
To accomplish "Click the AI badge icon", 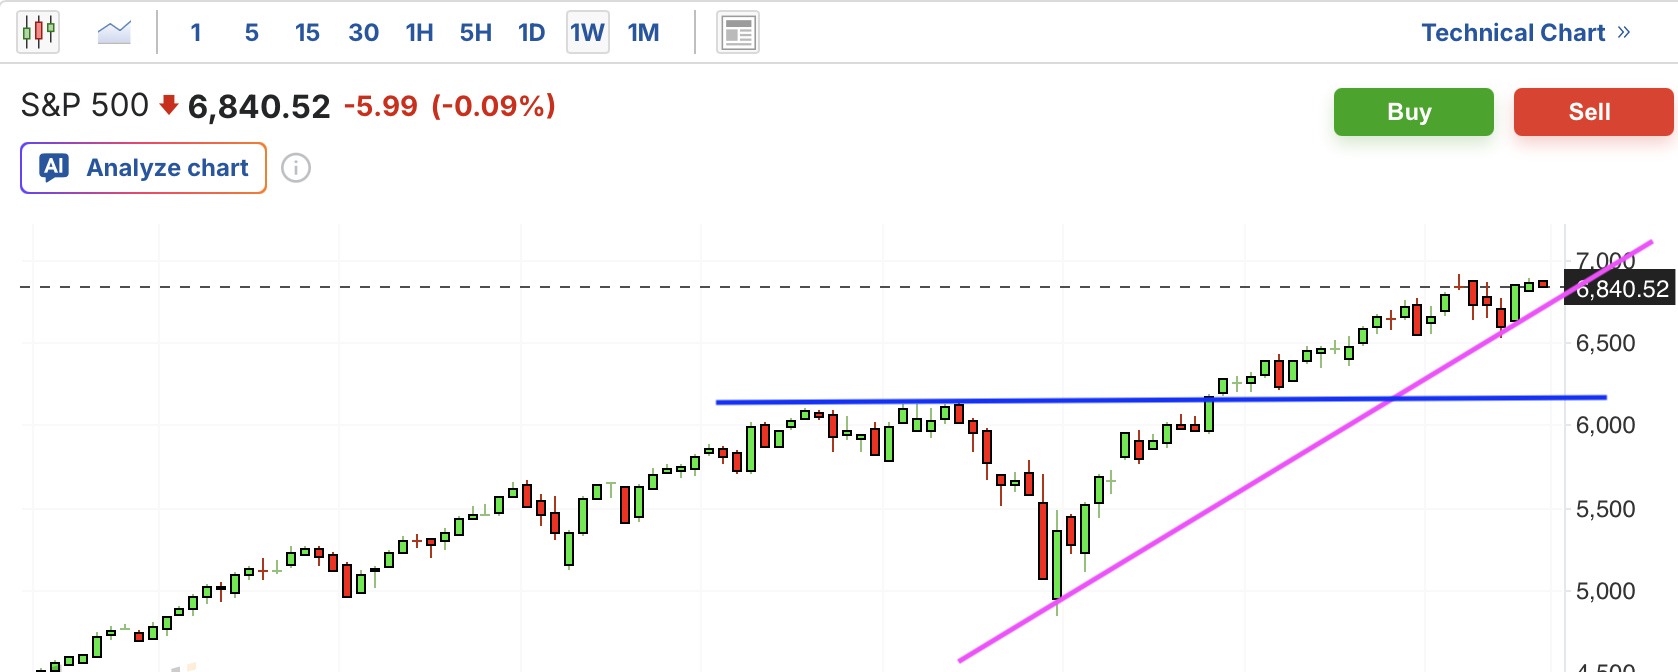I will (x=54, y=167).
